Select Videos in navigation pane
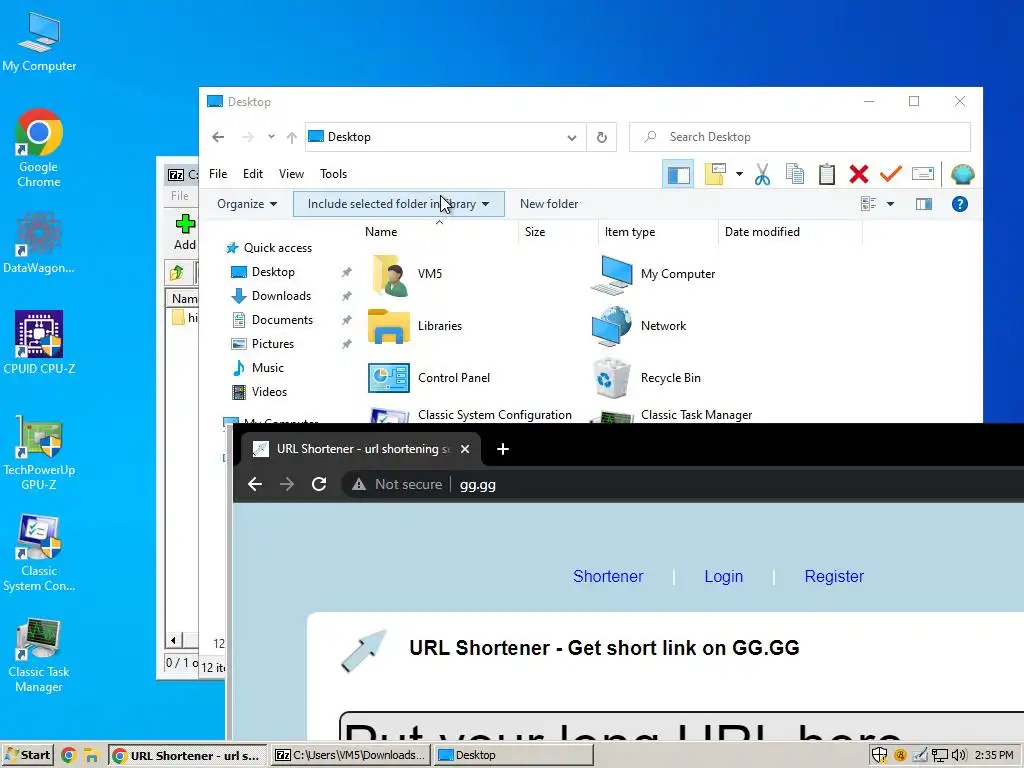Viewport: 1024px width, 768px height. click(269, 392)
